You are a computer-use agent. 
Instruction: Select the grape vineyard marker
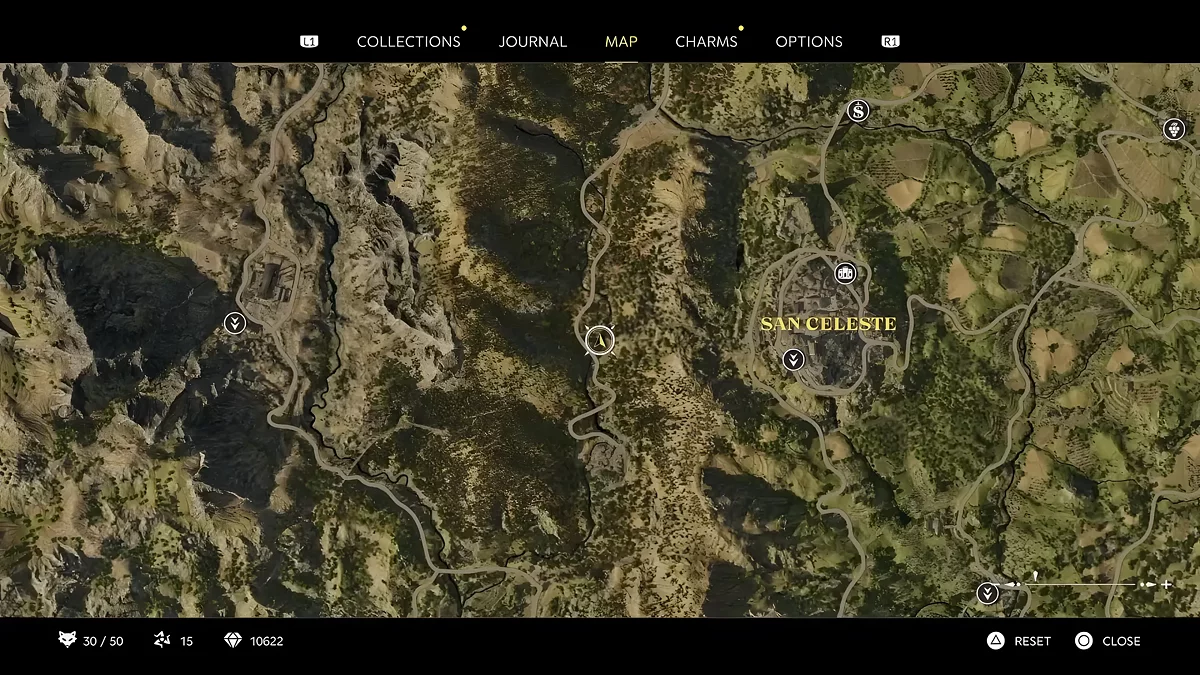click(1172, 129)
